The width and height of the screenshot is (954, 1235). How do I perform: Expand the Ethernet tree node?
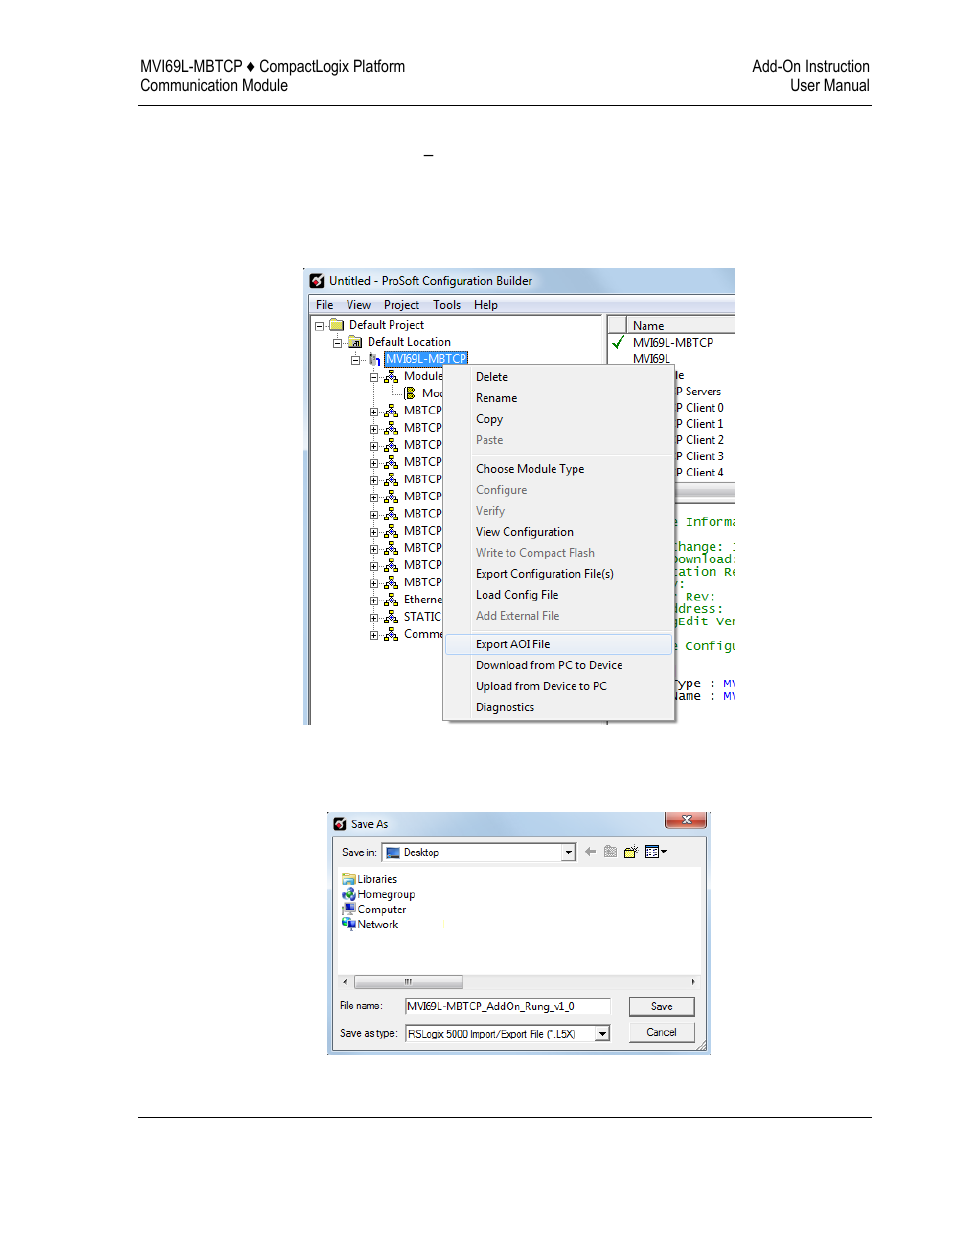tap(374, 600)
